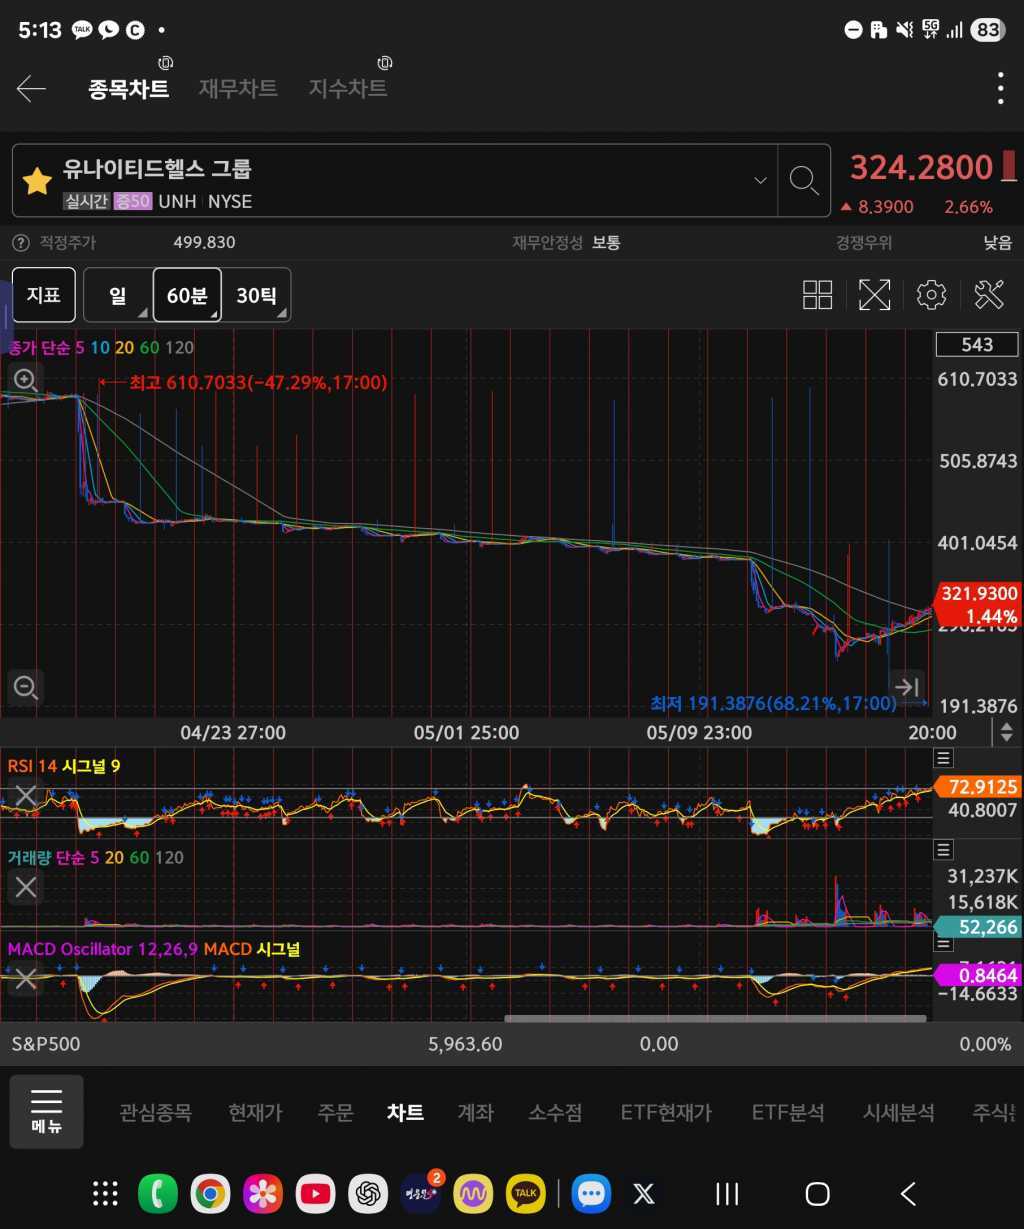Screen dimensions: 1024x1229
Task: Expand chart to fullscreen
Action: (x=874, y=295)
